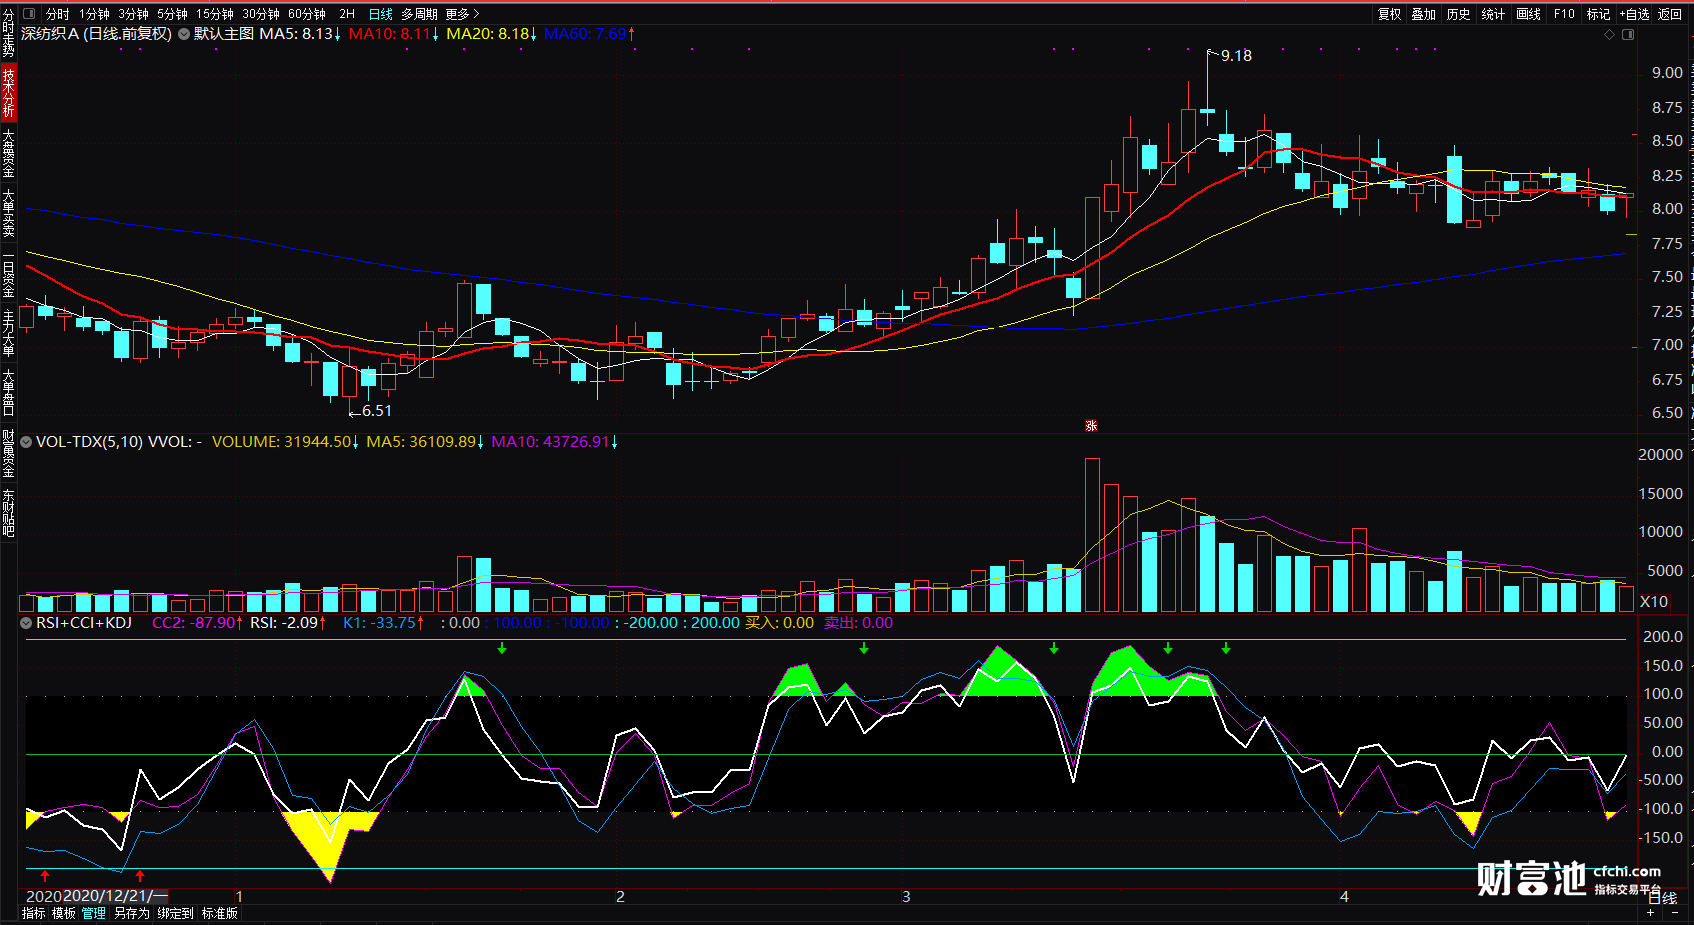This screenshot has height=925, width=1694.
Task: Switch chart to the 2H period
Action: (347, 14)
